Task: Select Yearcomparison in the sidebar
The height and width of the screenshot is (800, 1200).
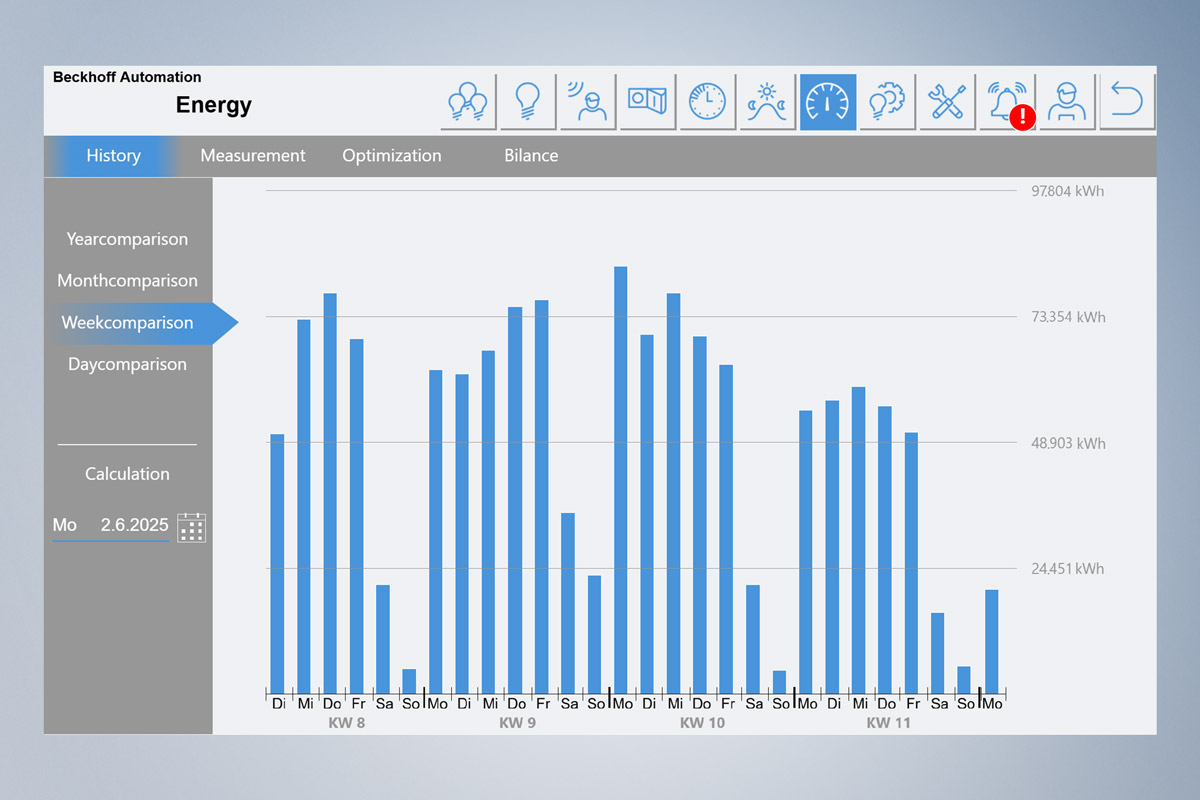Action: pos(127,239)
